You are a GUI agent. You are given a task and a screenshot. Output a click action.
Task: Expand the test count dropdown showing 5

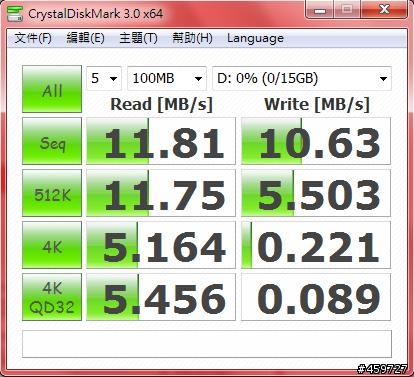click(104, 79)
